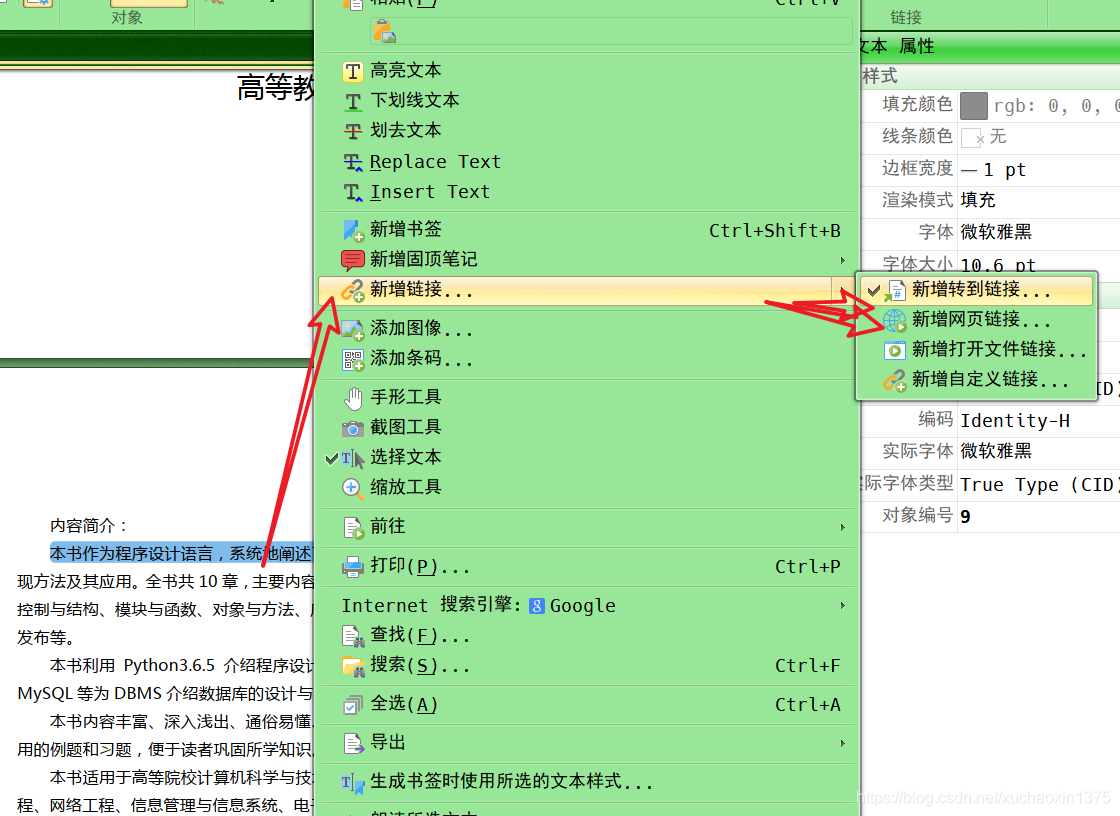Screen dimensions: 1120x816
Task: Expand the 导出 submenu arrow
Action: pyautogui.click(x=843, y=744)
